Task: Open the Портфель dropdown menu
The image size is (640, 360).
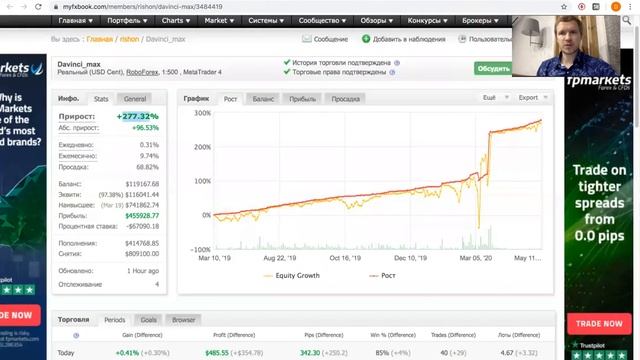Action: (127, 20)
